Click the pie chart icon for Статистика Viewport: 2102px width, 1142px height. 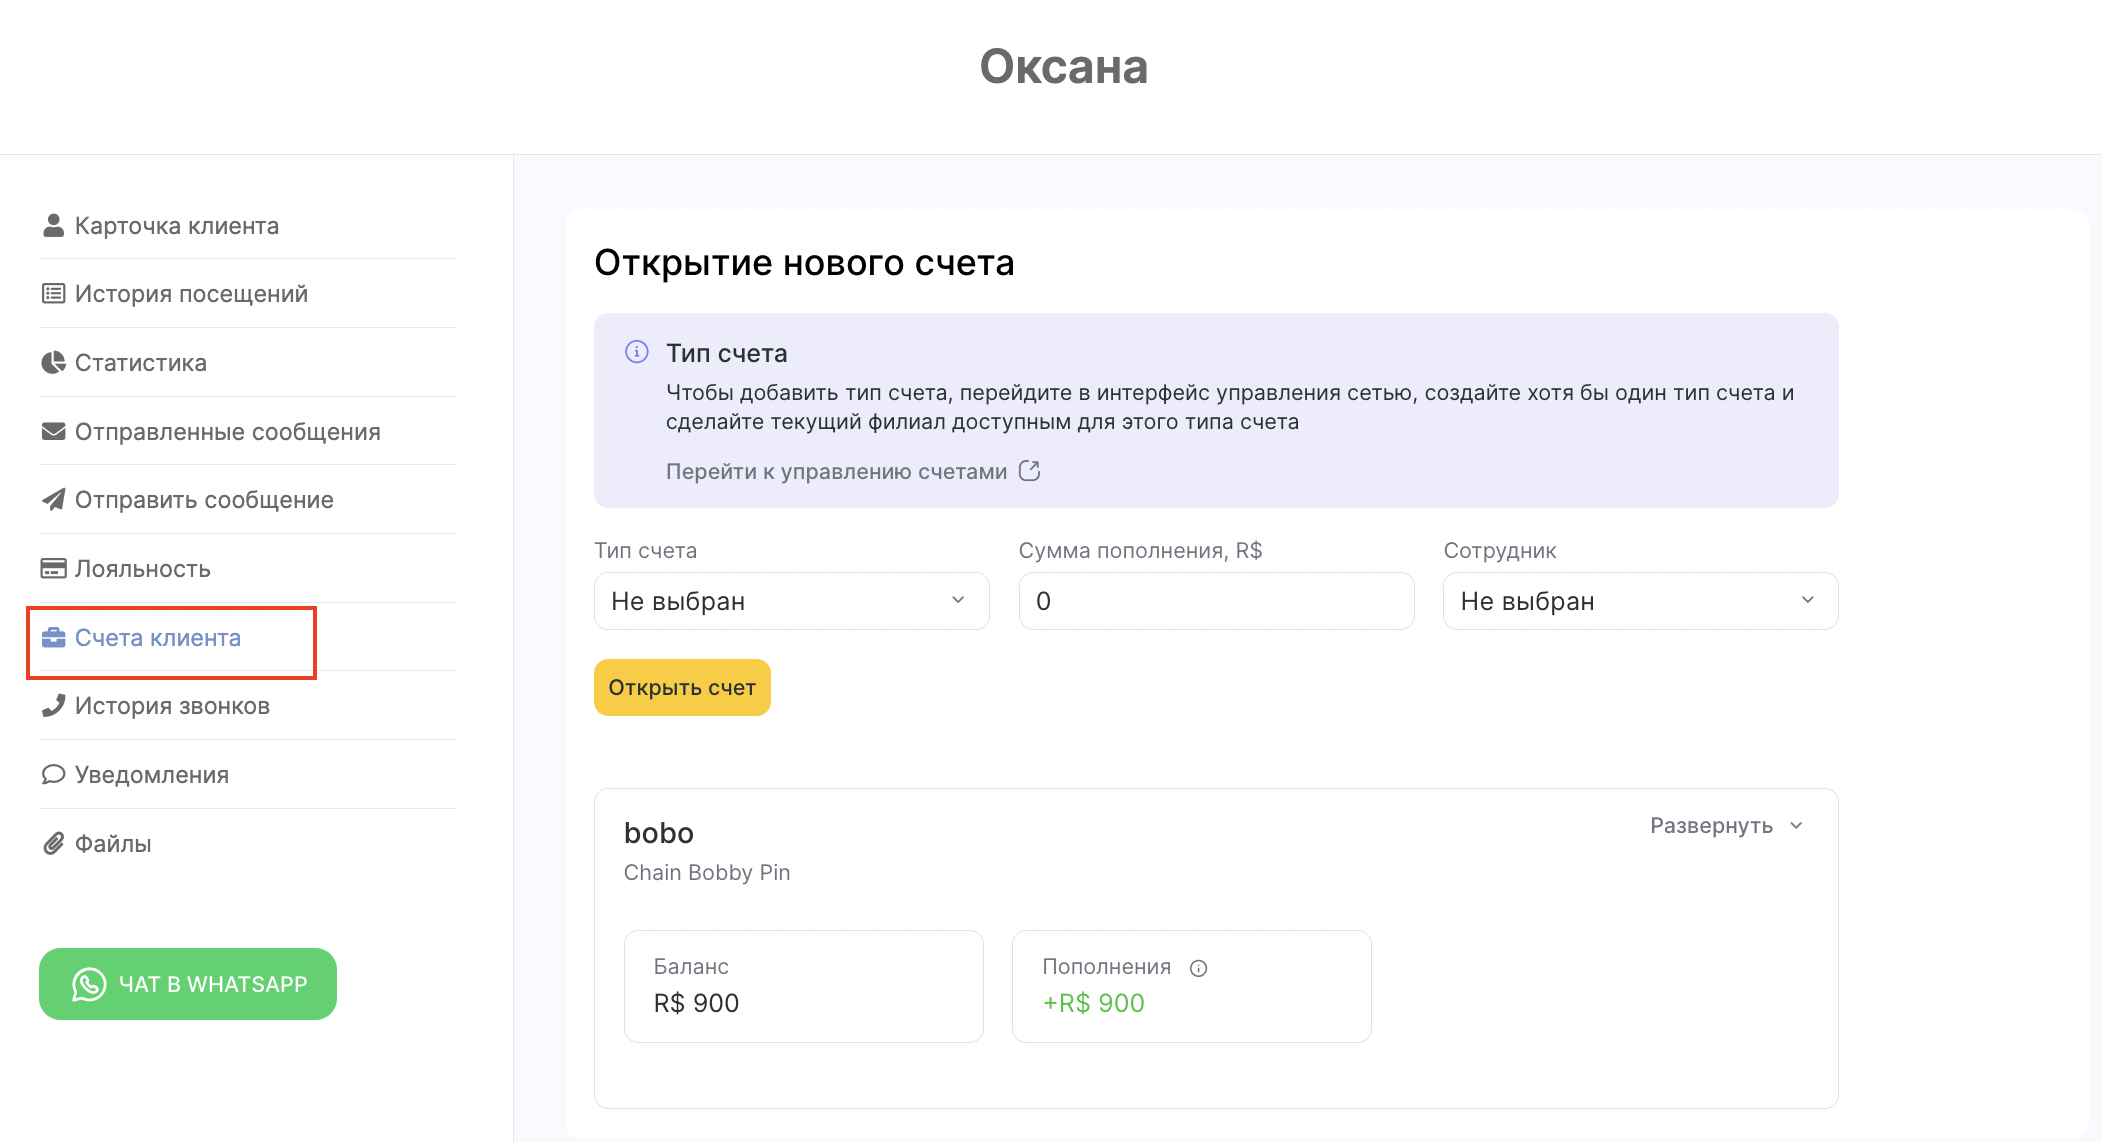tap(53, 362)
